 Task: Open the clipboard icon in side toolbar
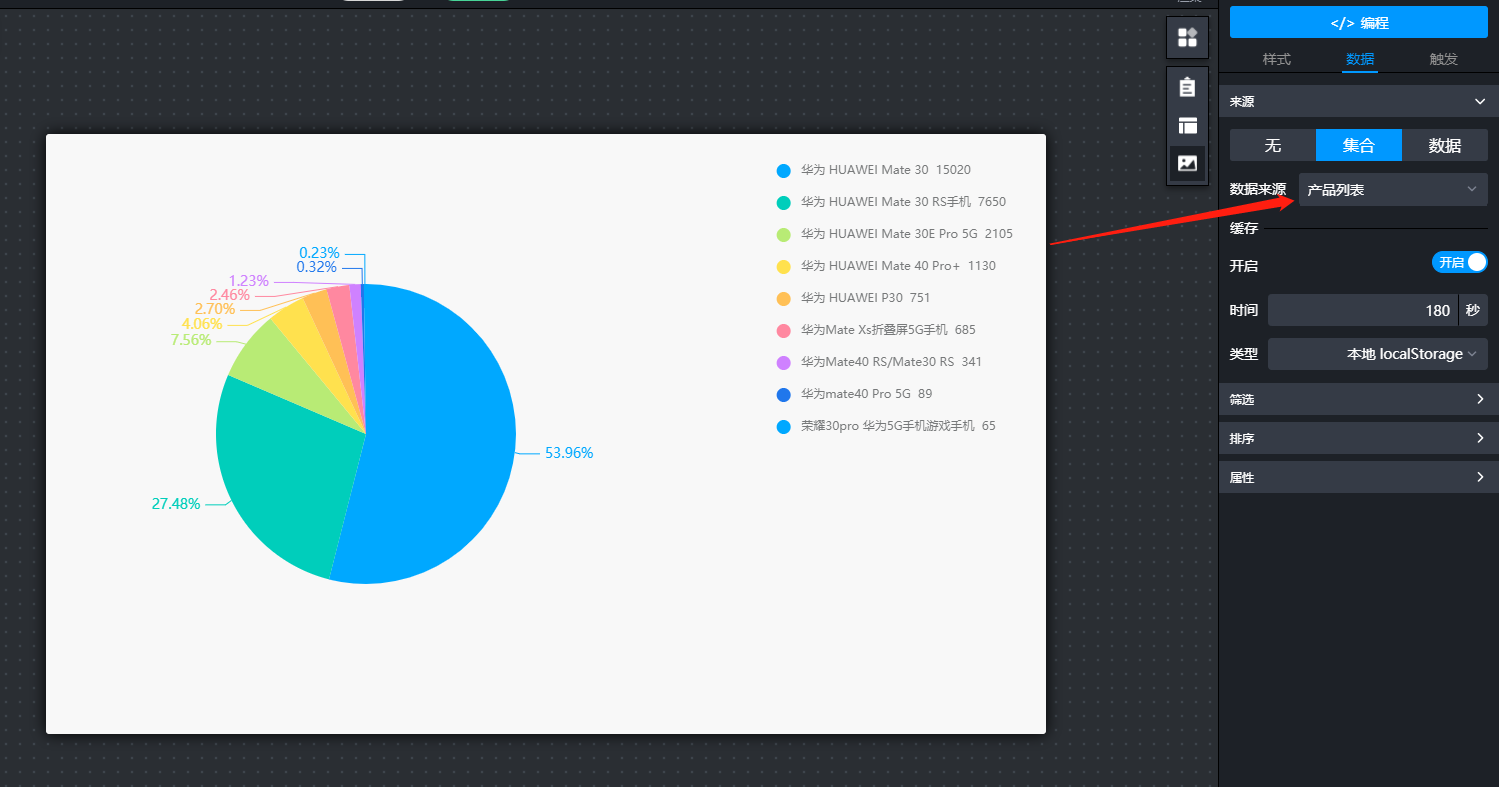[1187, 87]
